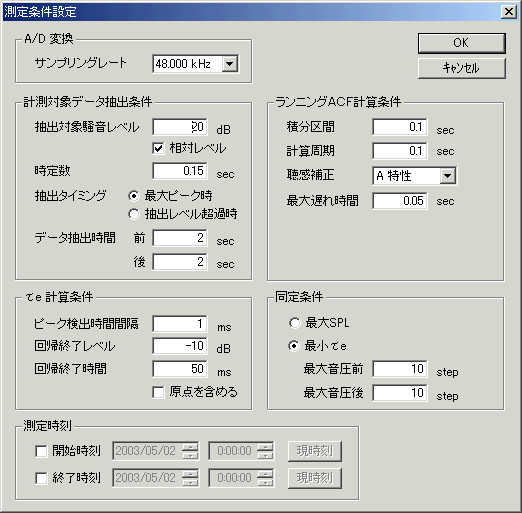Click the 48.000 kHz combo box
The width and height of the screenshot is (522, 513).
[x=196, y=64]
